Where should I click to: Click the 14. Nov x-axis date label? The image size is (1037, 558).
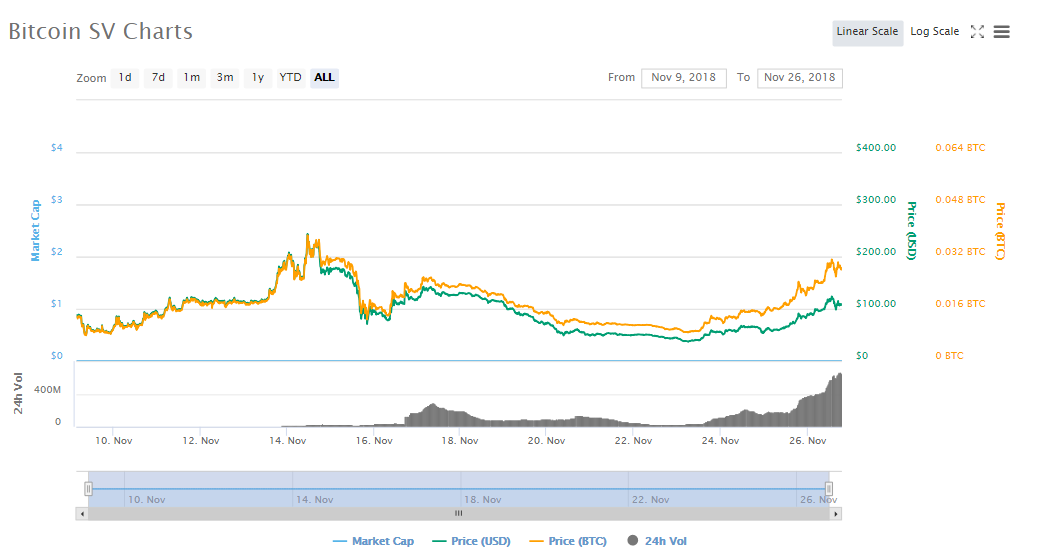(x=288, y=441)
